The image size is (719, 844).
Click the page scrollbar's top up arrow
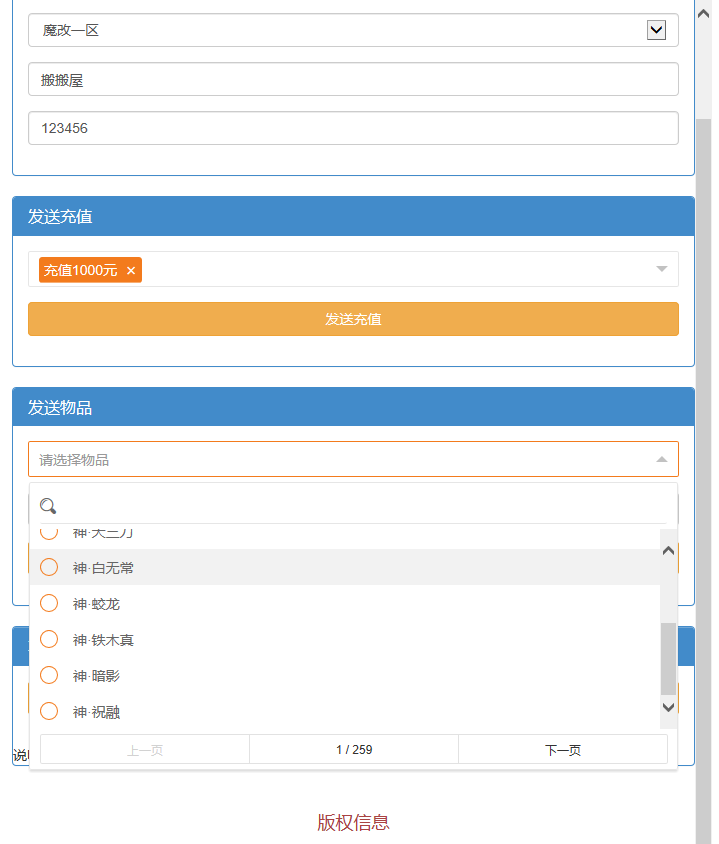tap(703, 14)
